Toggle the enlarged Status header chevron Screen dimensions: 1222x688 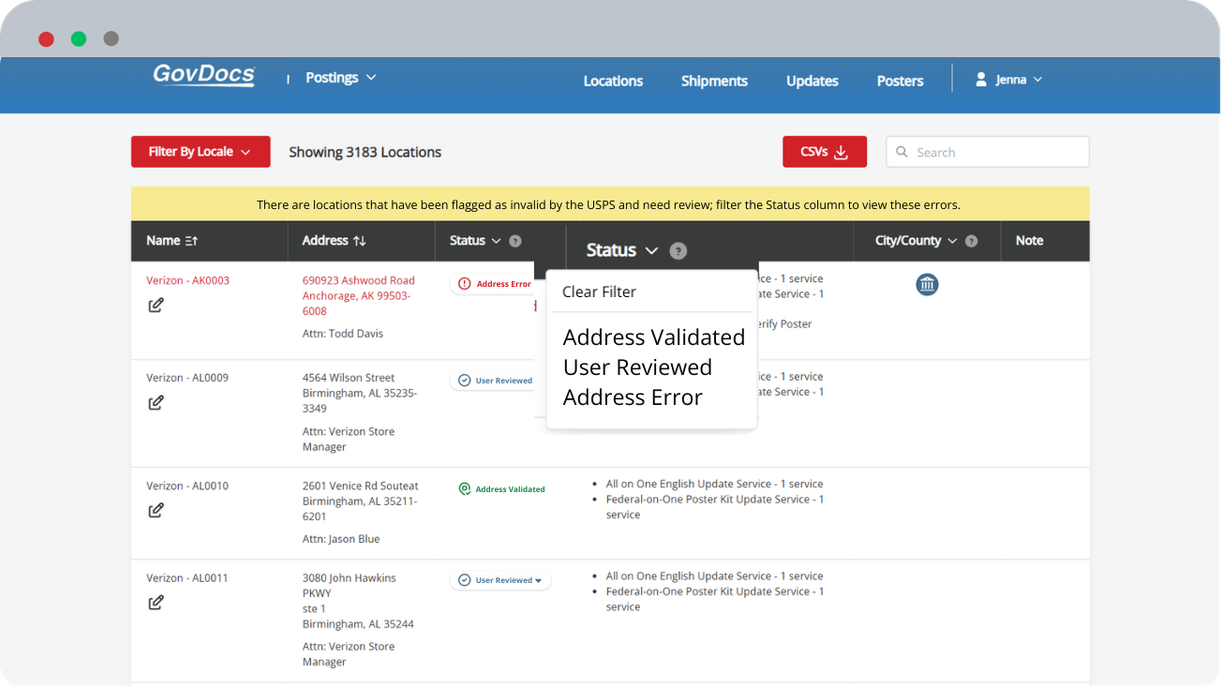point(651,251)
